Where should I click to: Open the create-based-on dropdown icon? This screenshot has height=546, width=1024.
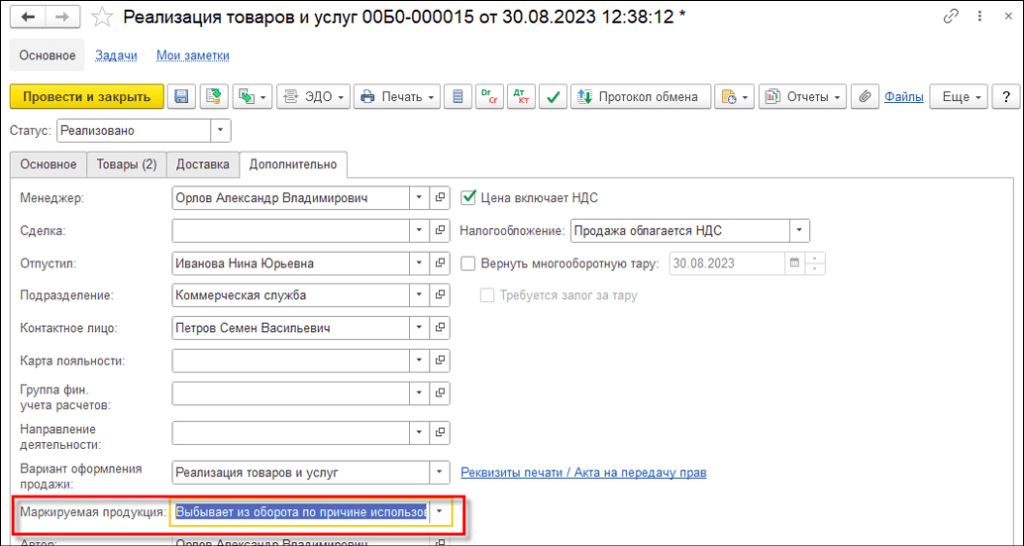point(253,97)
